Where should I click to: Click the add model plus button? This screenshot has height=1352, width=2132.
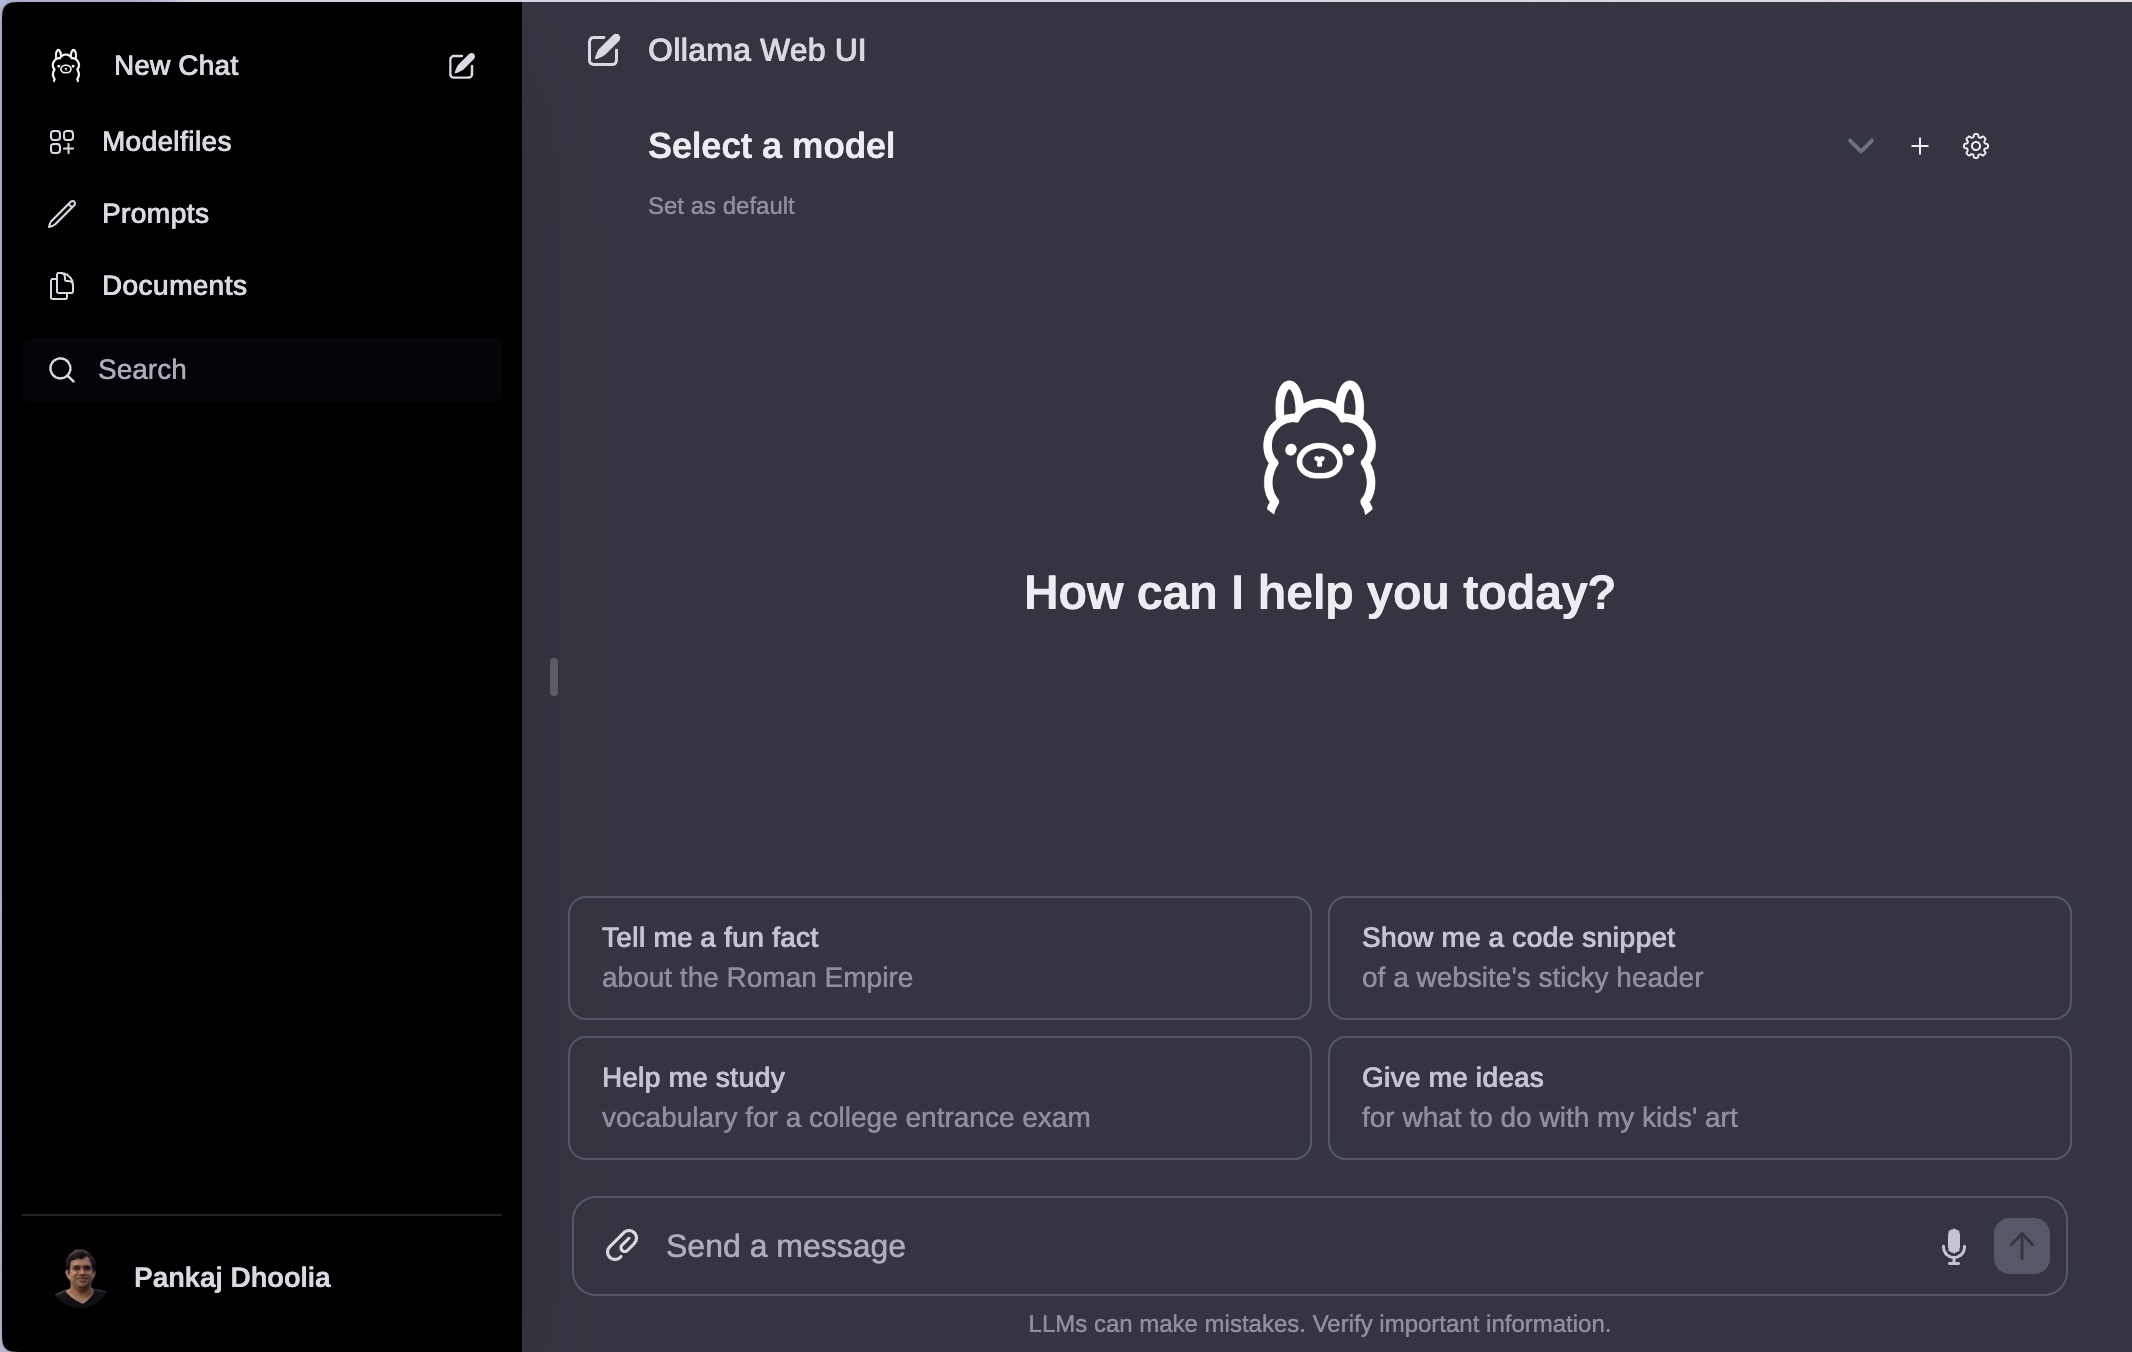click(1919, 145)
